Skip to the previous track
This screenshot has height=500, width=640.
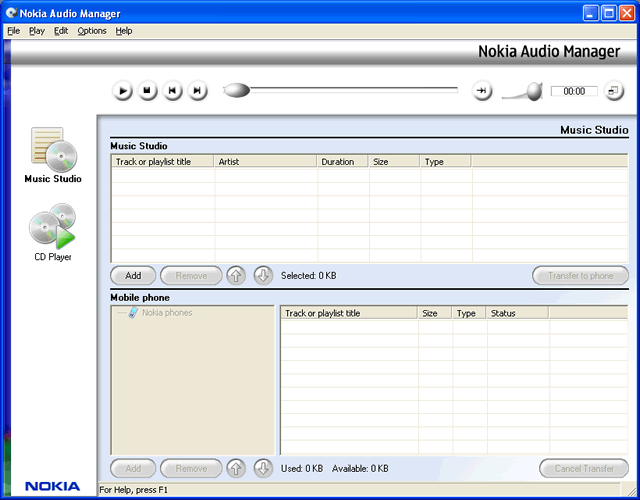tap(172, 91)
